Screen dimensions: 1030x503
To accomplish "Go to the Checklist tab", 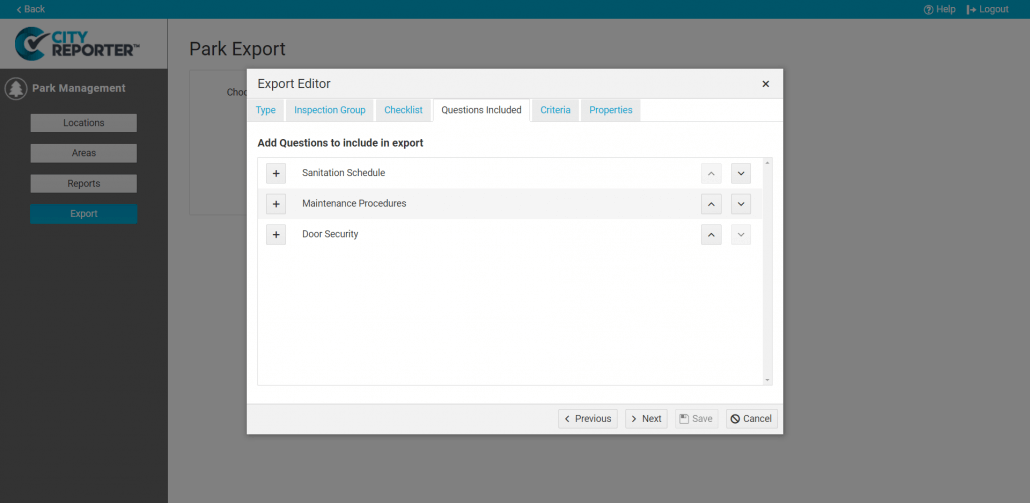I will point(404,110).
